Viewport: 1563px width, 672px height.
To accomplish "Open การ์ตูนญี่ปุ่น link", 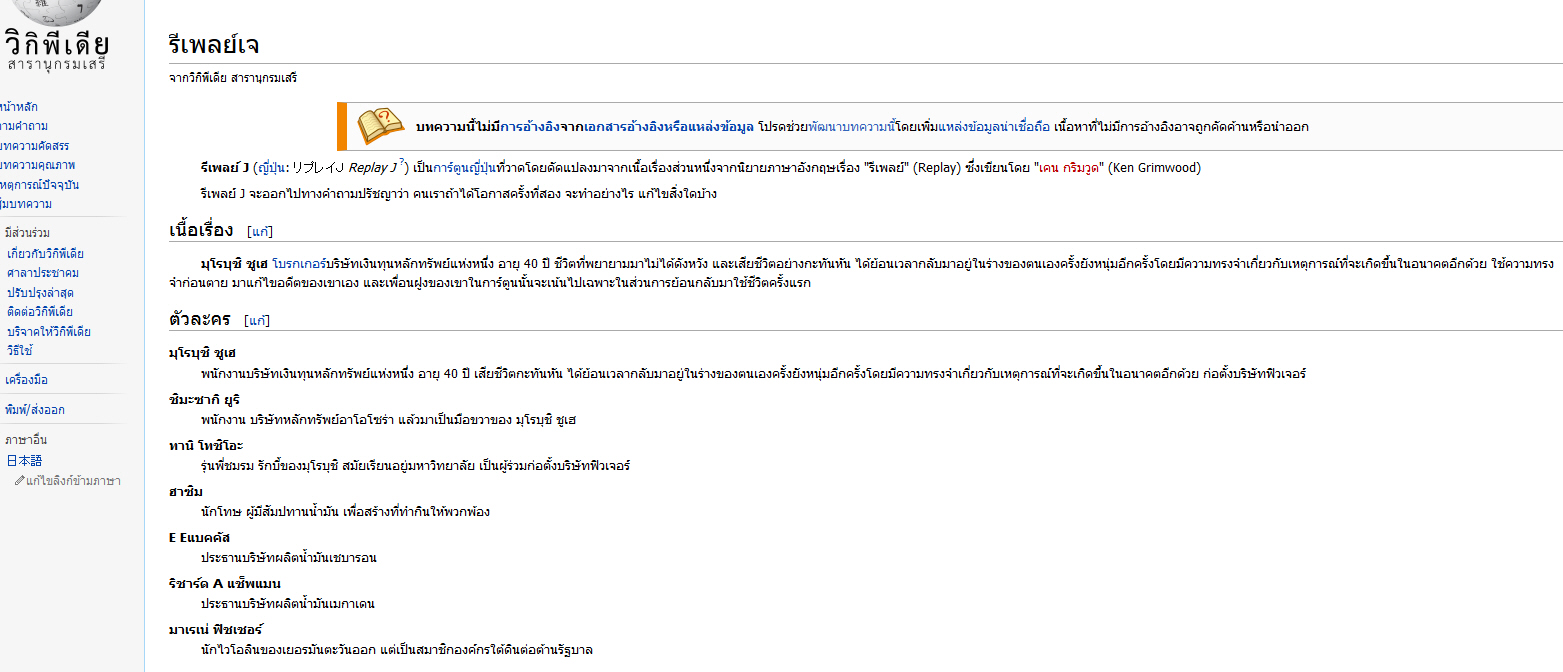I will coord(465,168).
